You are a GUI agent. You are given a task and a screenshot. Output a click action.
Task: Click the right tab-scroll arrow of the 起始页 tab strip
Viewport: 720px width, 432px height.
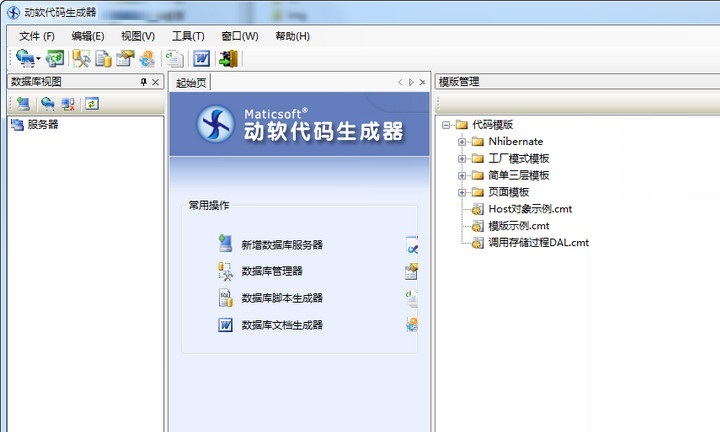tap(411, 82)
